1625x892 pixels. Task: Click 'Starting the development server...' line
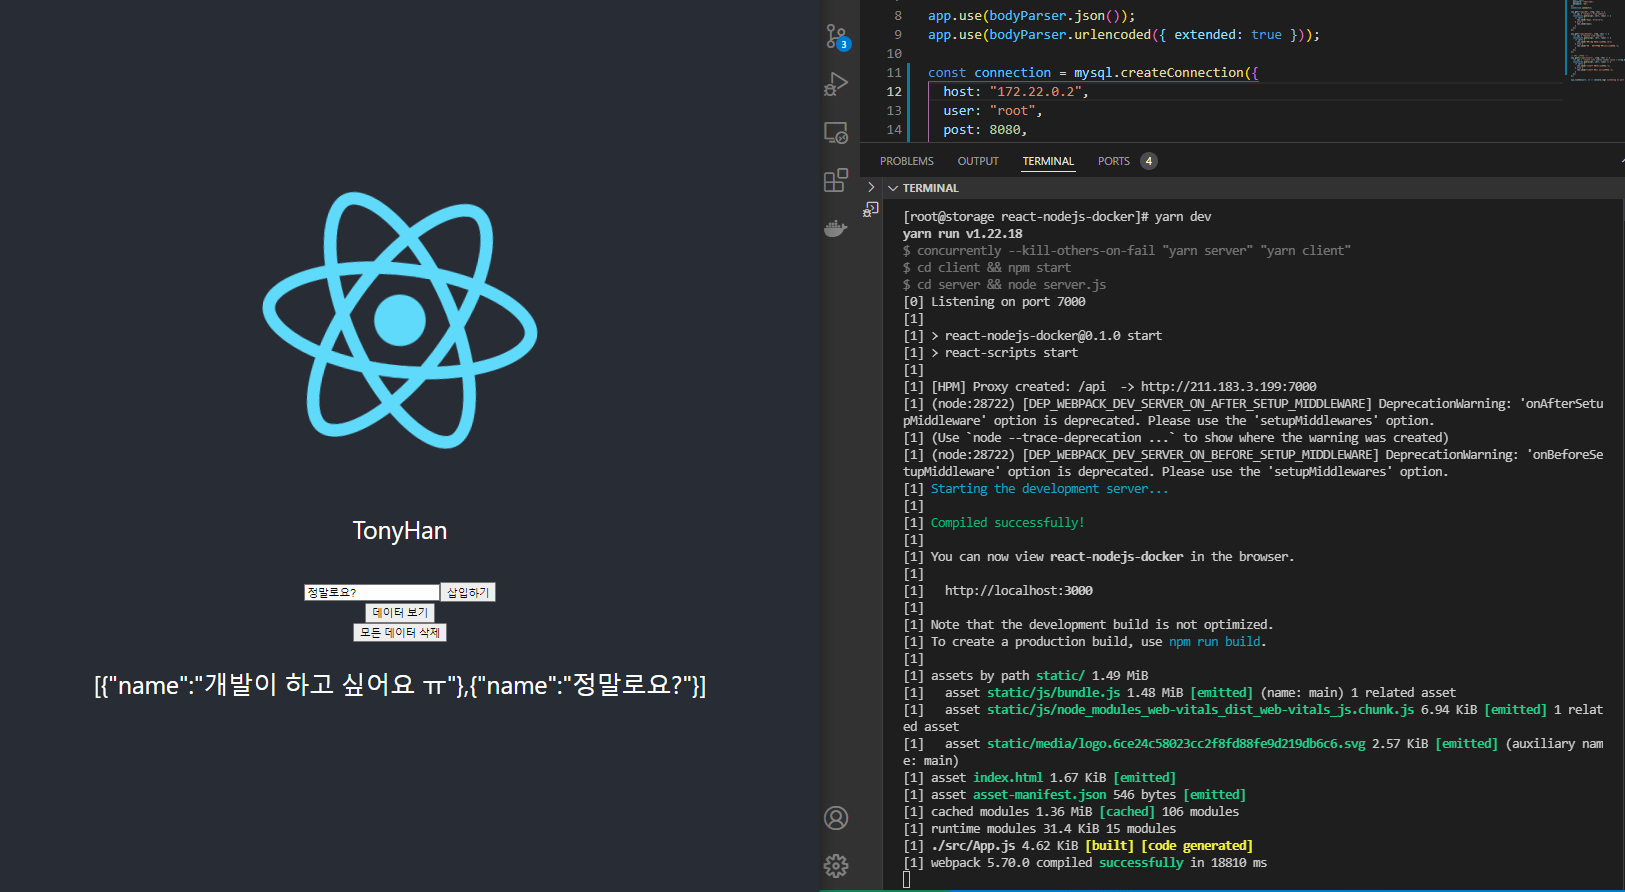pyautogui.click(x=1049, y=488)
